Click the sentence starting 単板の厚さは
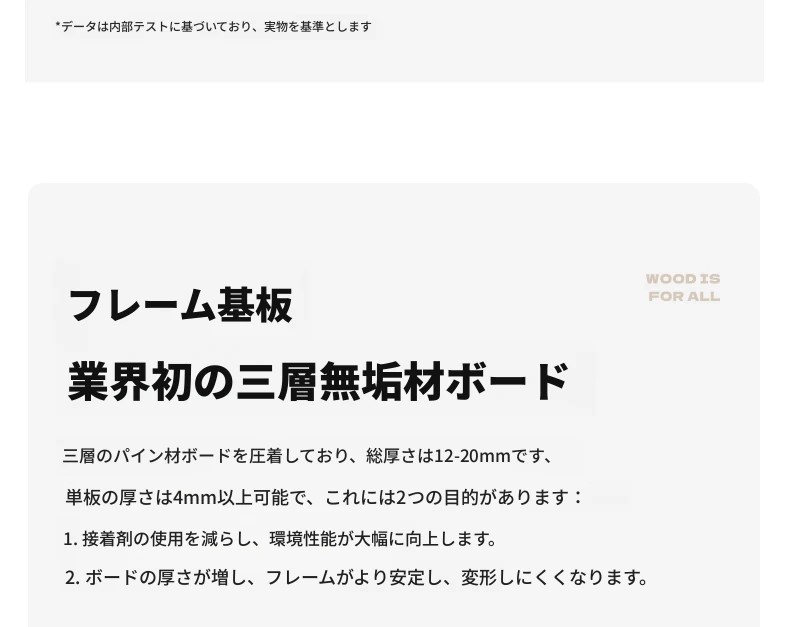This screenshot has height=627, width=790. [324, 497]
